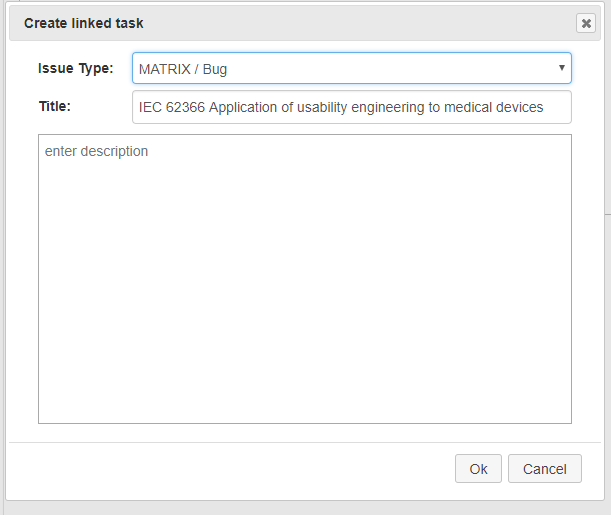Click the small triangle in Issue Type field
This screenshot has width=611, height=515.
coord(562,68)
